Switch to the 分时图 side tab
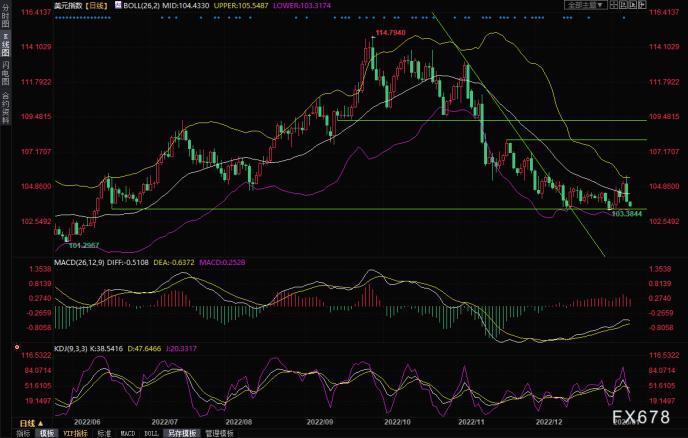The width and height of the screenshot is (688, 438). [5, 16]
